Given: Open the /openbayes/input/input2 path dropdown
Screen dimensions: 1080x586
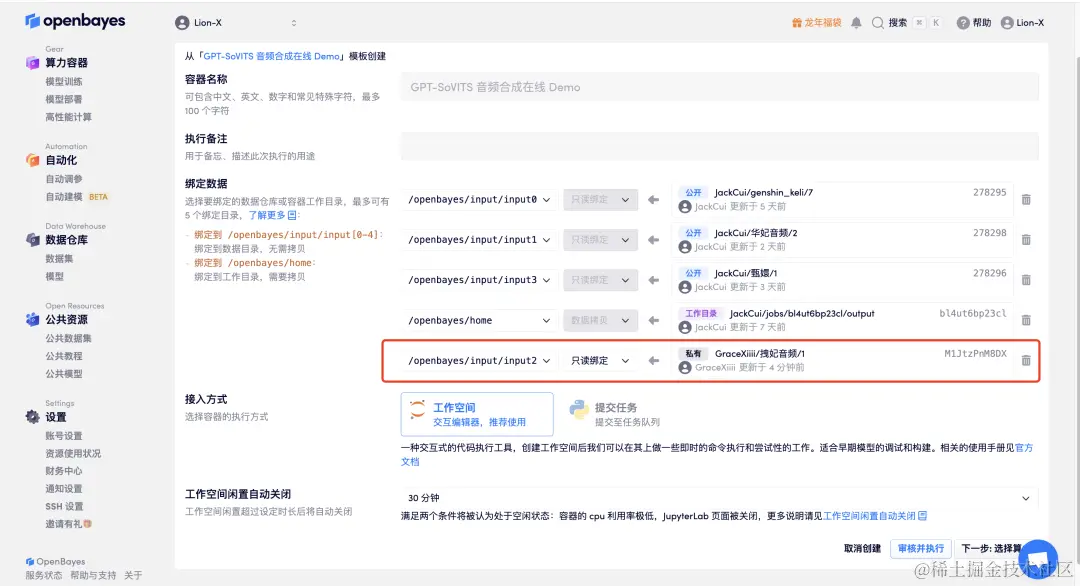Looking at the screenshot, I should coord(479,361).
